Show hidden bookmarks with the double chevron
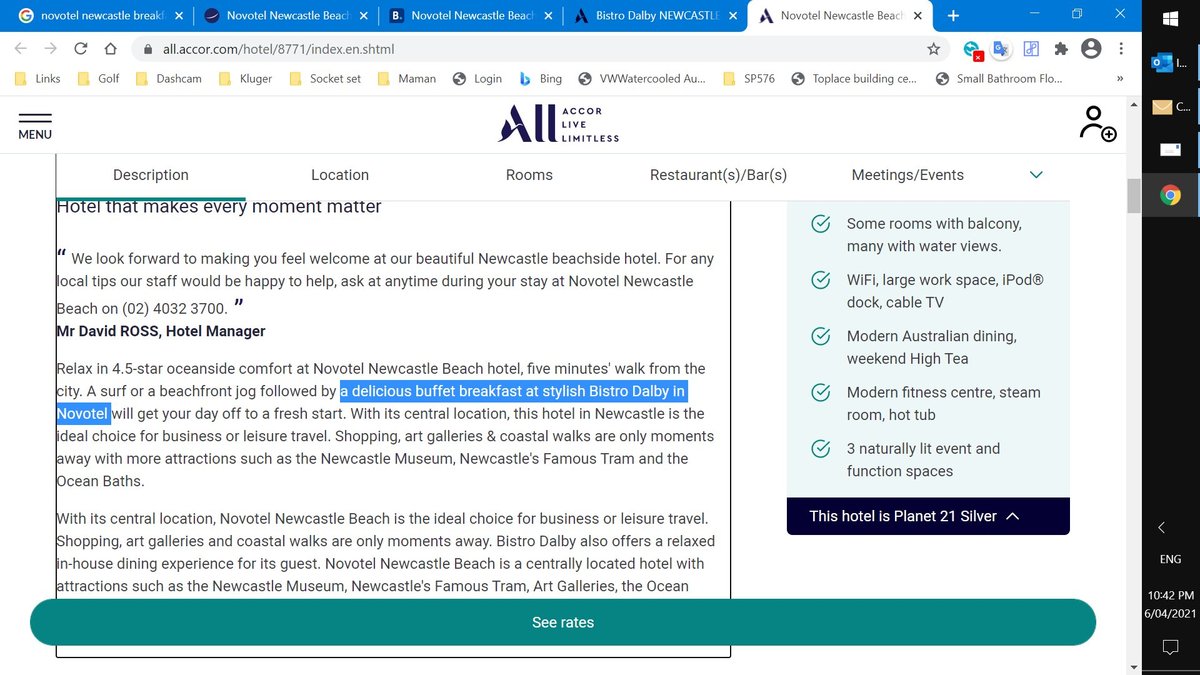This screenshot has height=675, width=1200. tap(1119, 79)
